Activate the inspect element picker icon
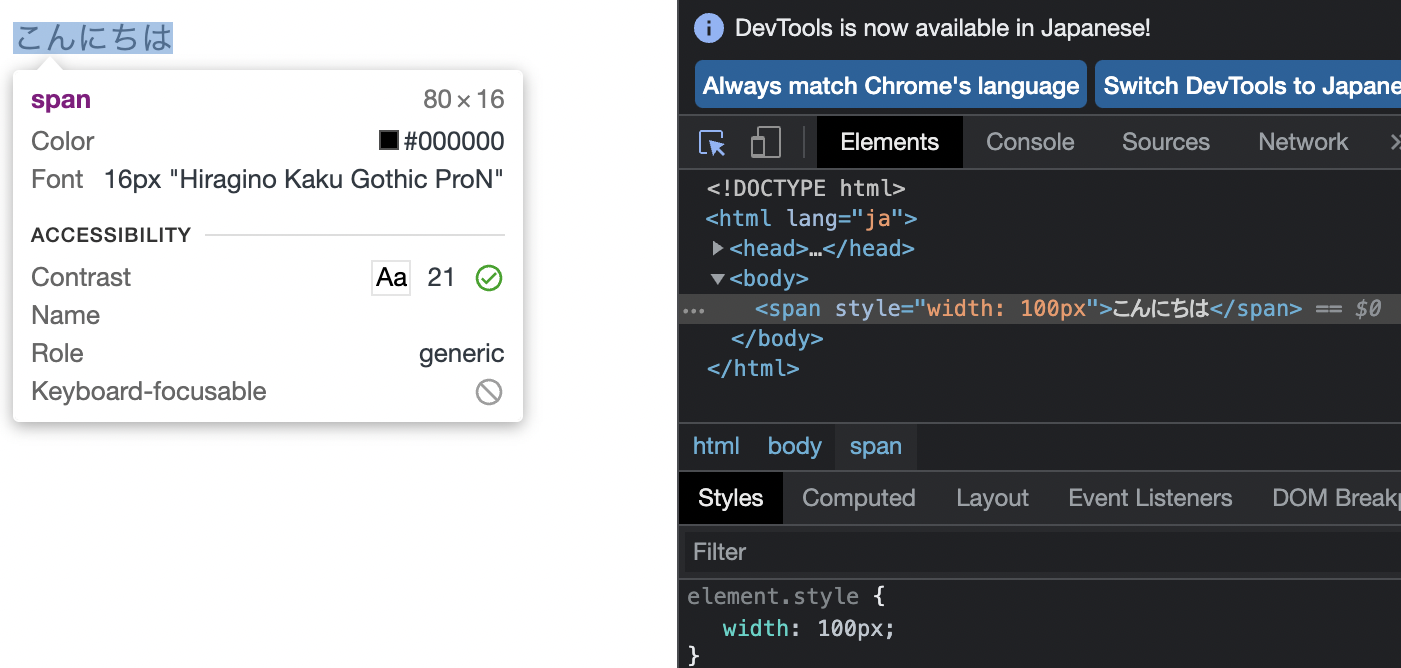The width and height of the screenshot is (1401, 668). point(711,142)
